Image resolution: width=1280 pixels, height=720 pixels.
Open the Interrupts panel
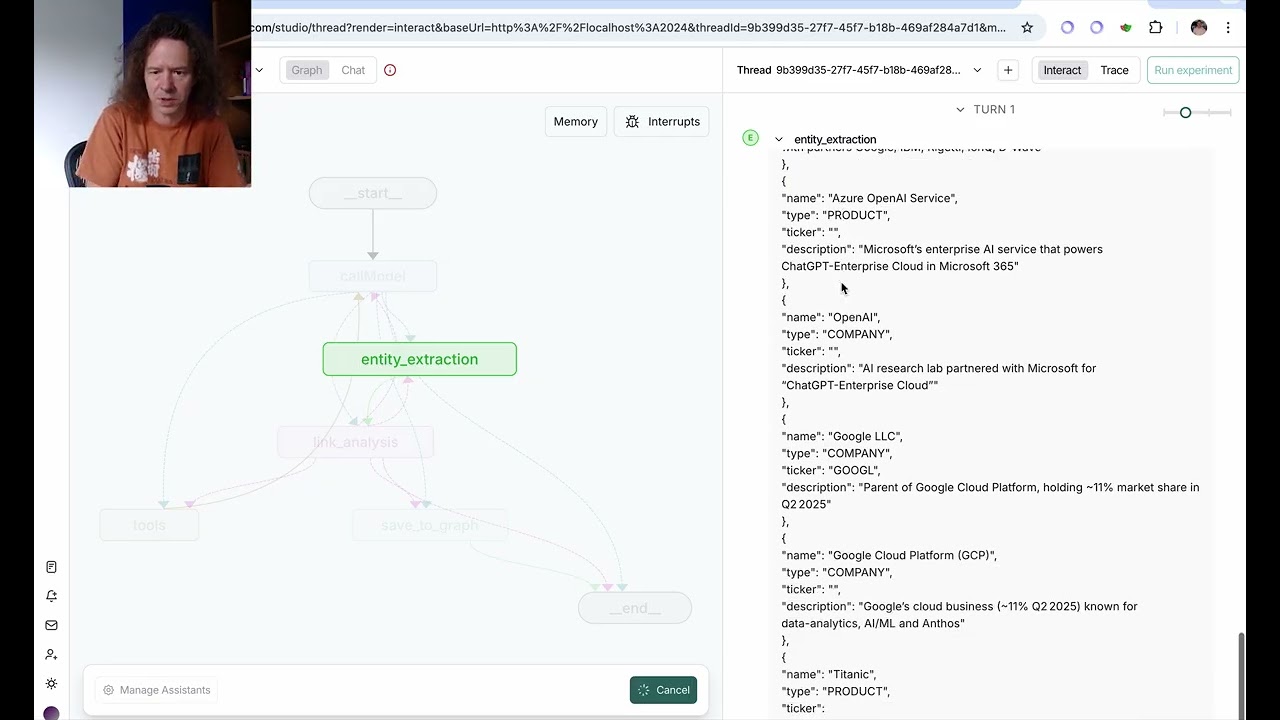point(662,122)
